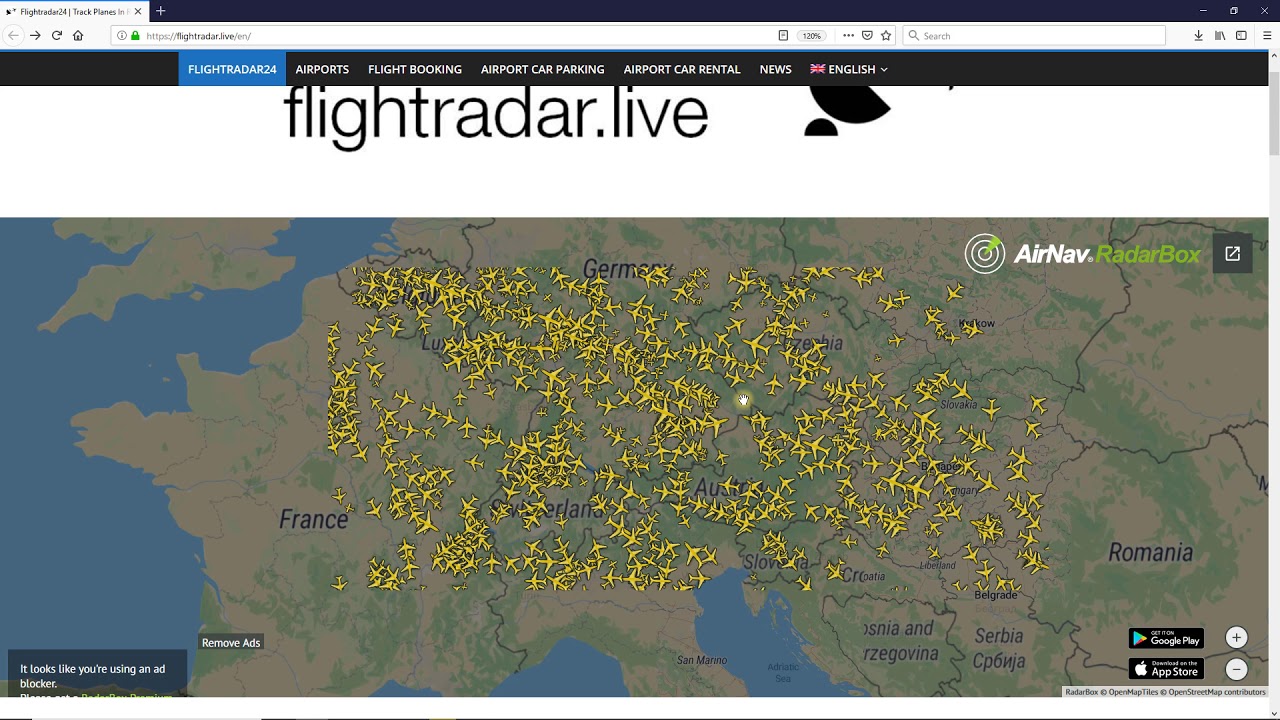Close the Flightradar24 browser tab

pos(138,11)
